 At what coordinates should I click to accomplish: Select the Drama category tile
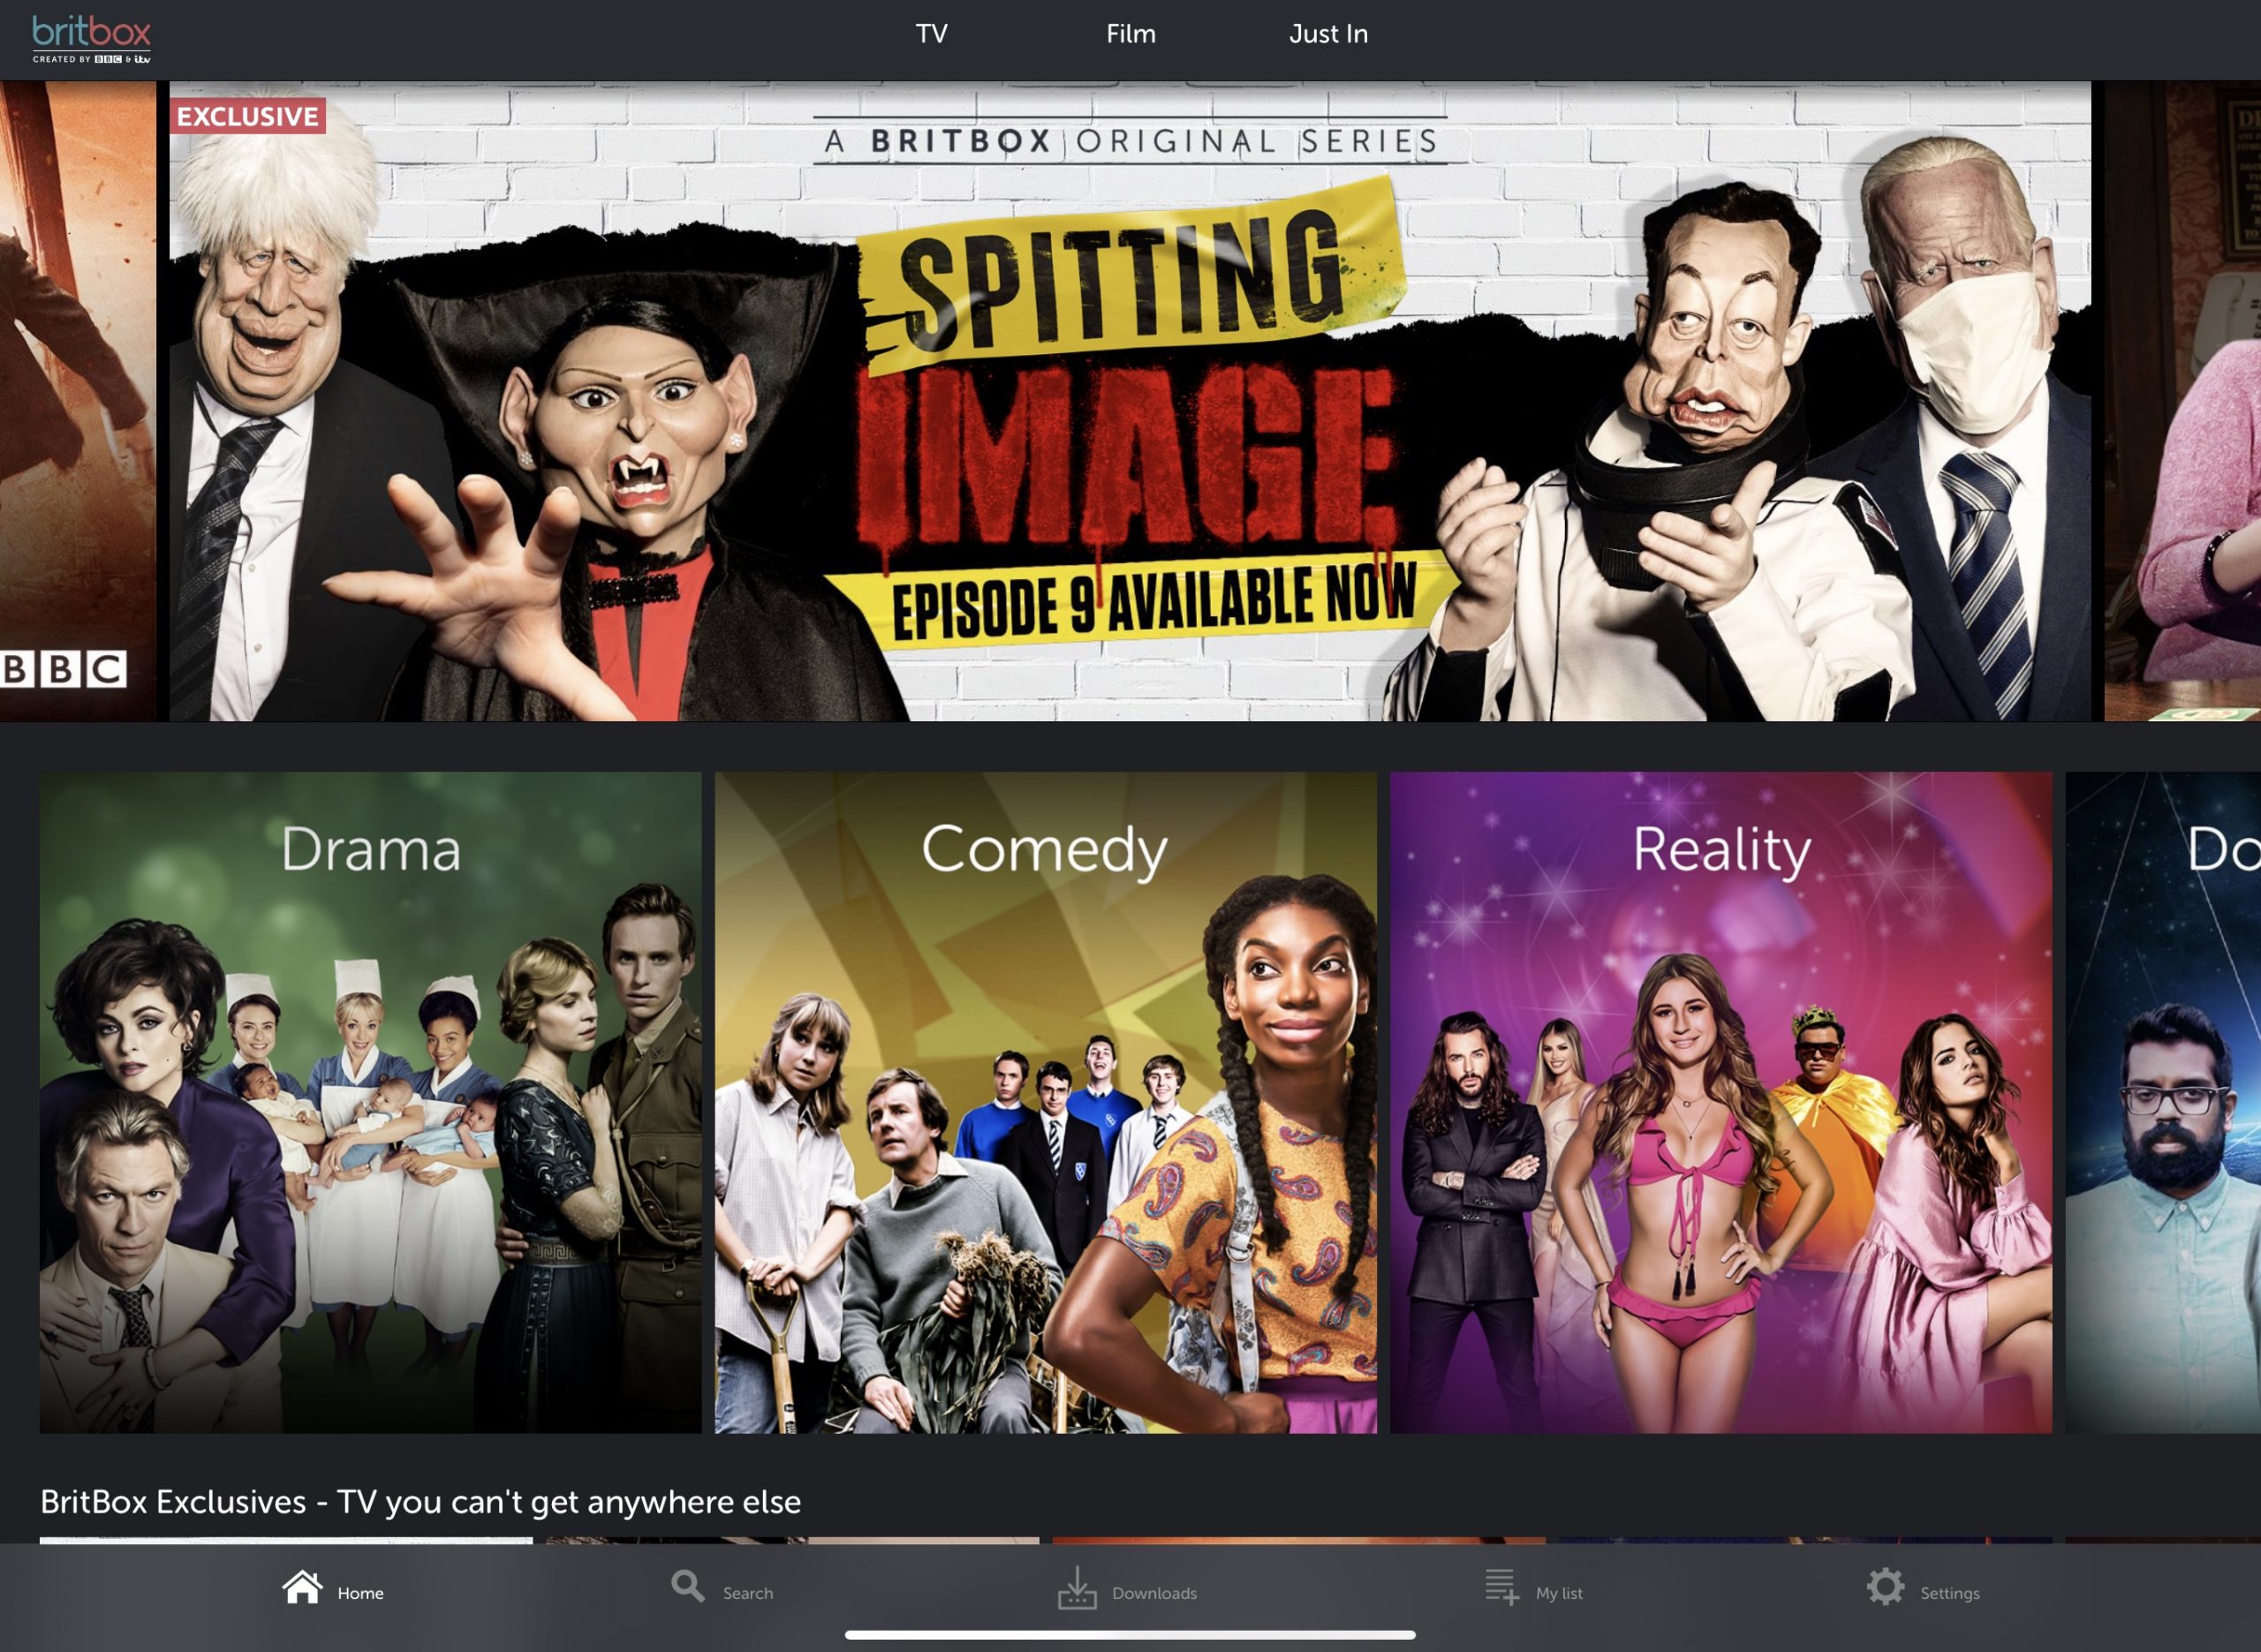tap(370, 1102)
